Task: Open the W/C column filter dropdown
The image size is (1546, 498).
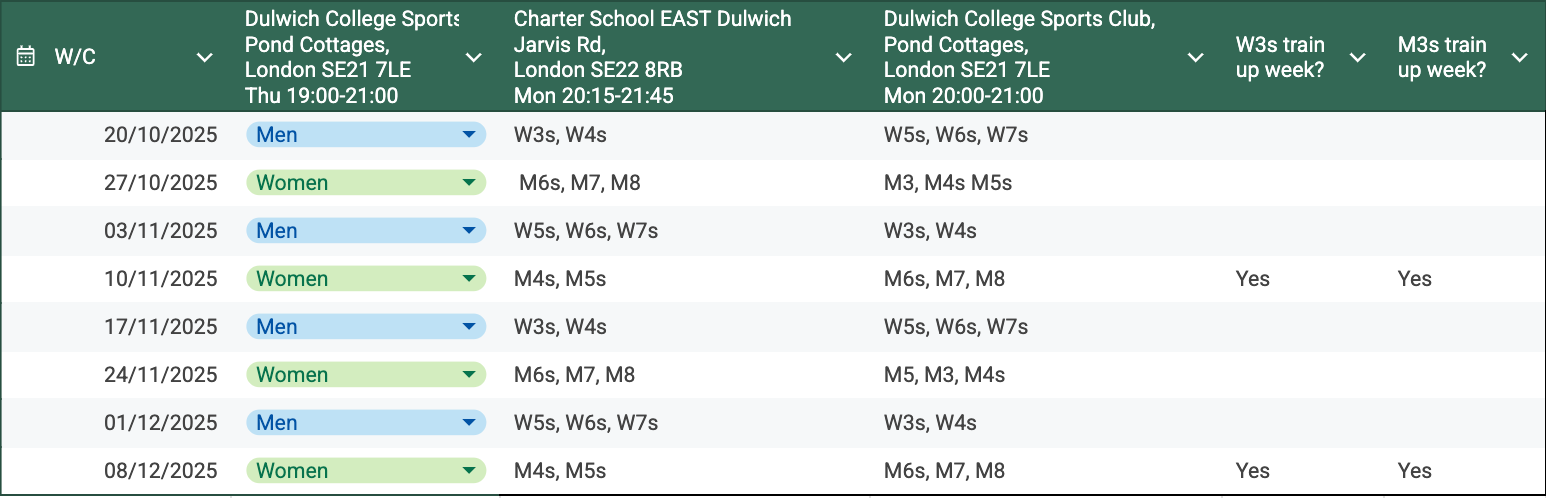Action: (205, 57)
